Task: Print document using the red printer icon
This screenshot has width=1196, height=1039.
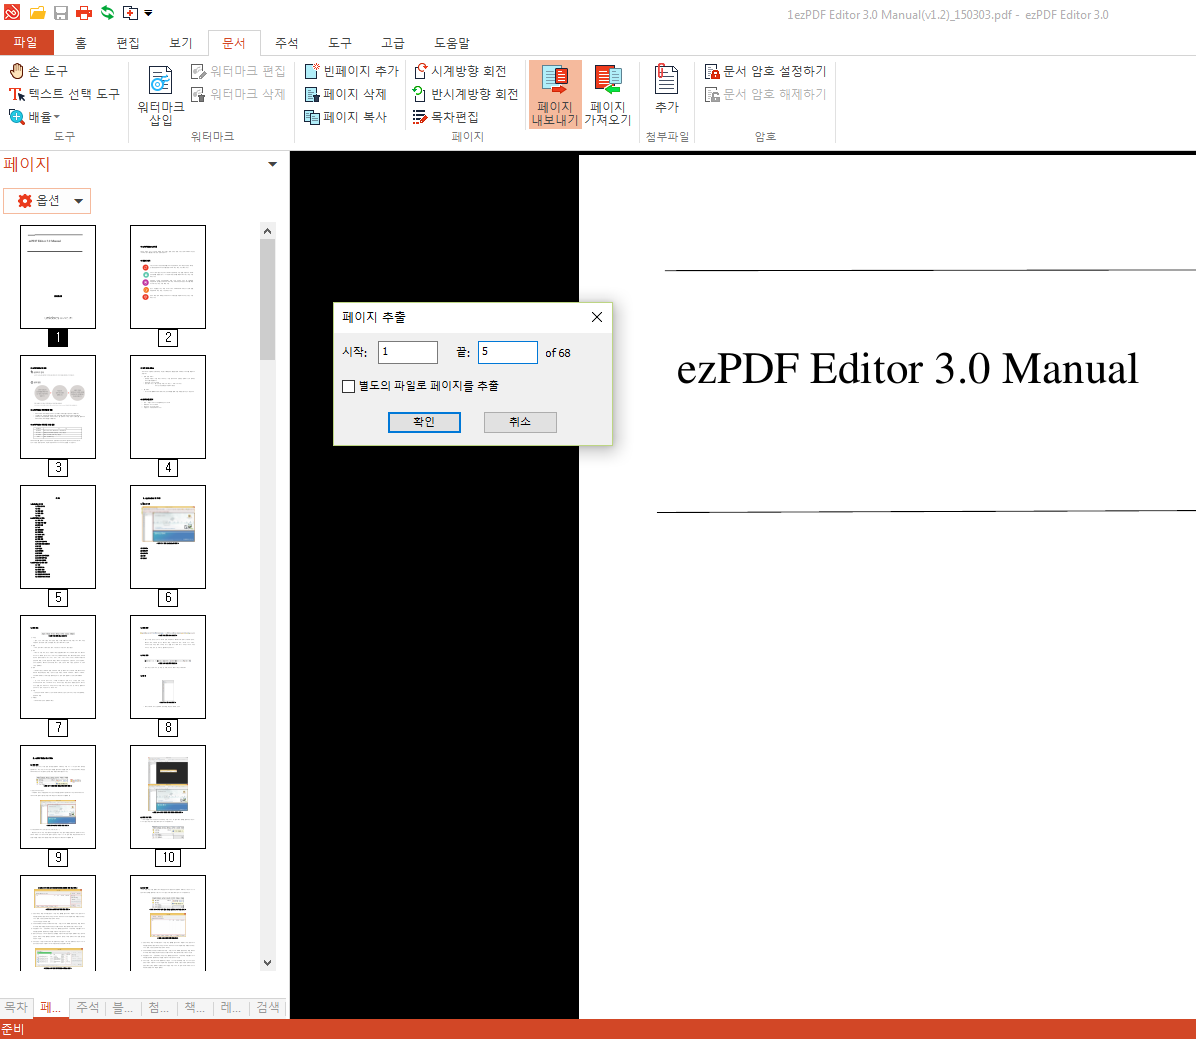Action: pyautogui.click(x=84, y=13)
